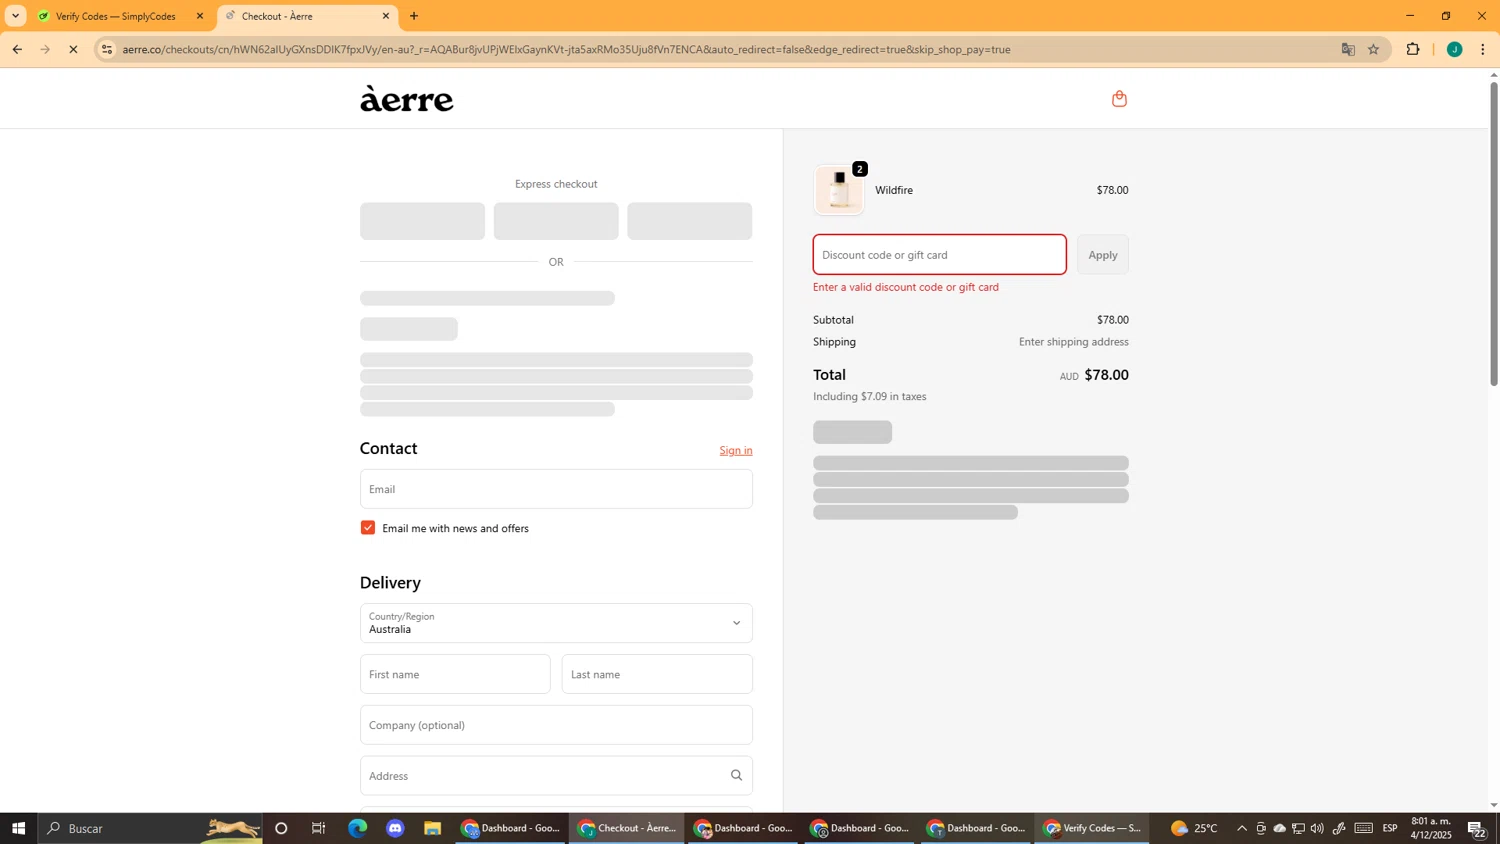Launch Microsoft Edge from the taskbar

[357, 828]
